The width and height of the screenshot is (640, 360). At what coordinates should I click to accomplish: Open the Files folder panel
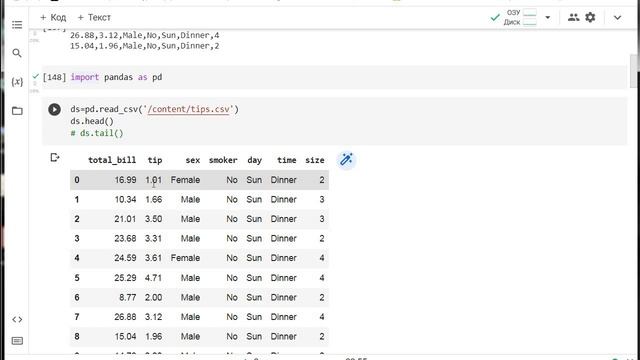coord(17,111)
